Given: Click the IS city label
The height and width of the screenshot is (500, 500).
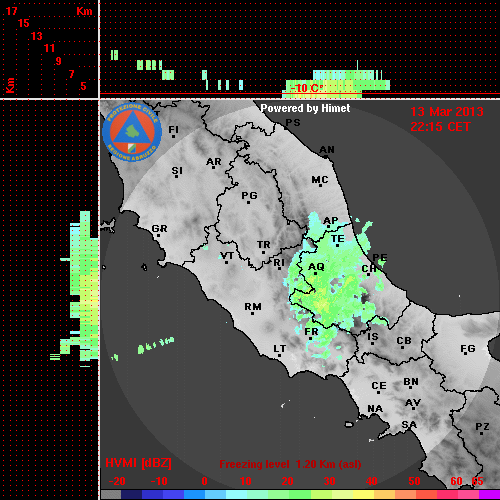Looking at the screenshot, I should (x=373, y=337).
